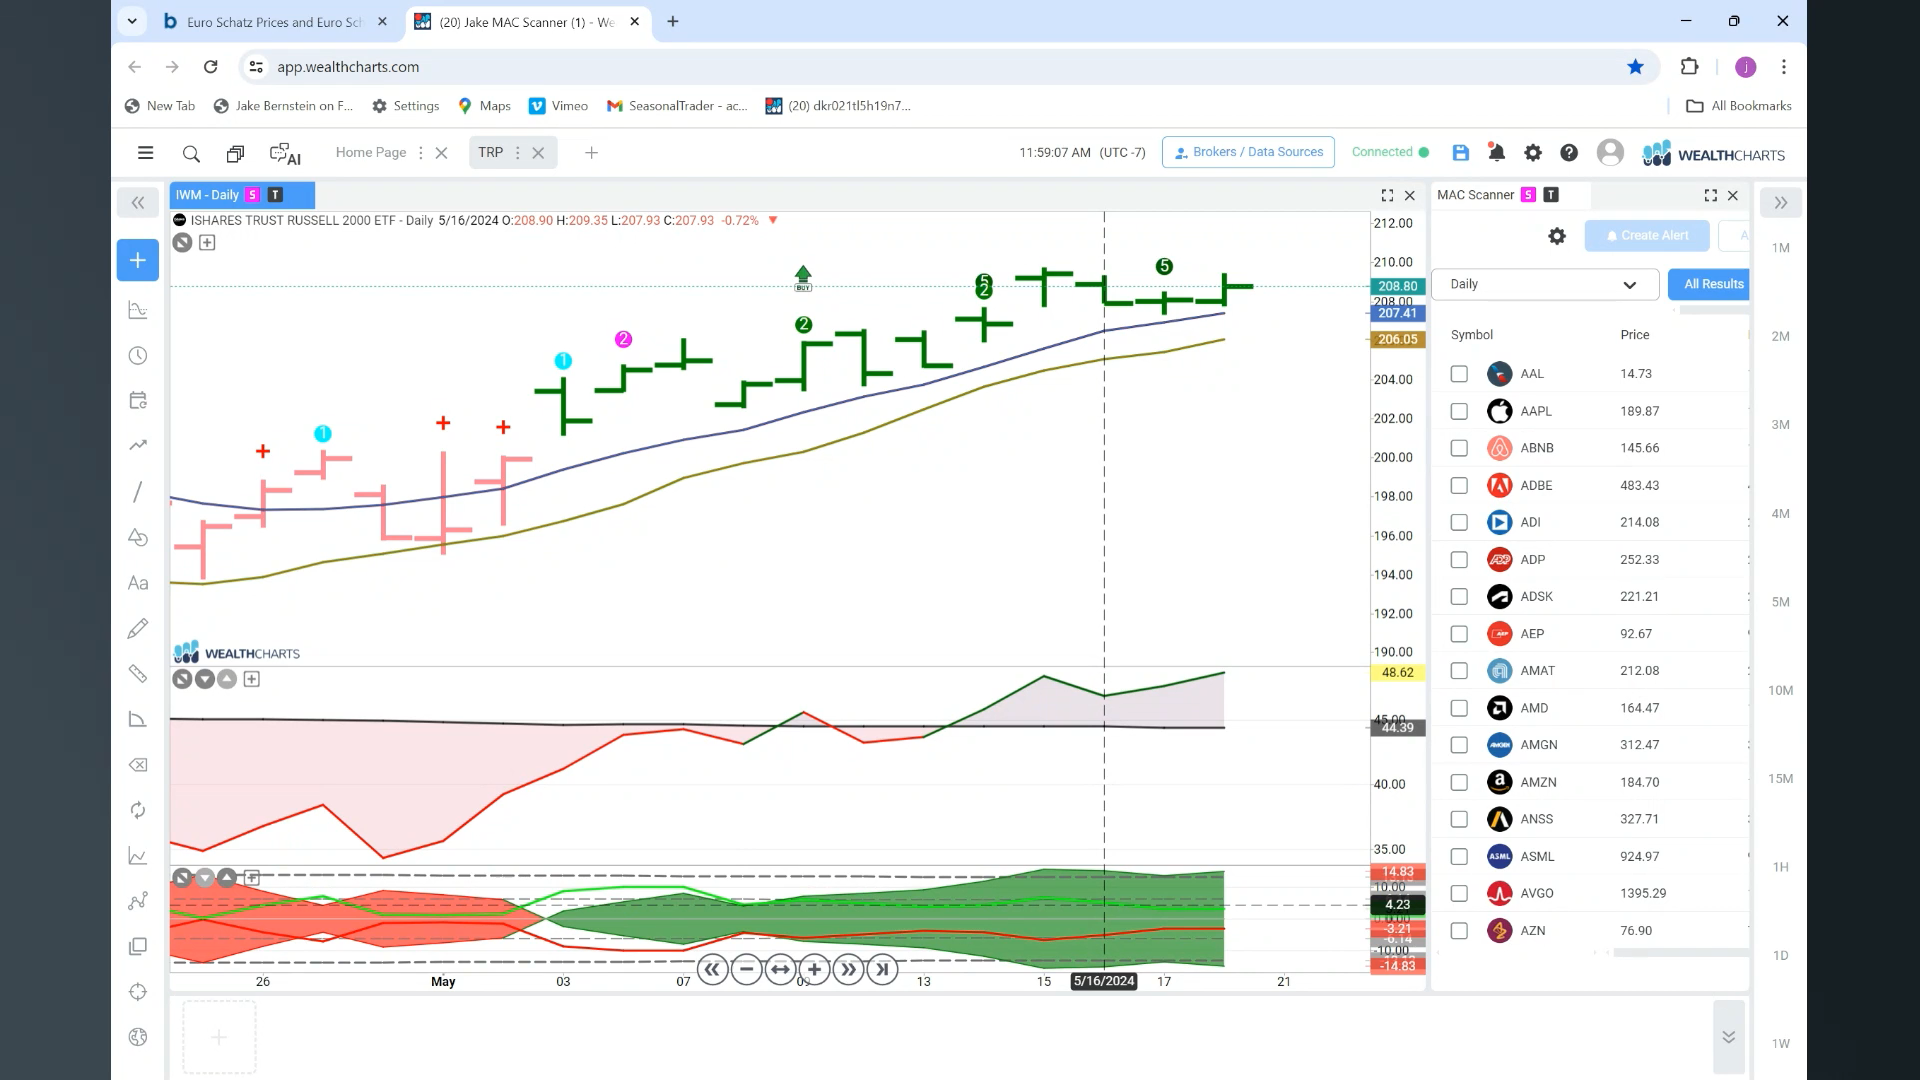
Task: Click the All Results button
Action: (1709, 284)
